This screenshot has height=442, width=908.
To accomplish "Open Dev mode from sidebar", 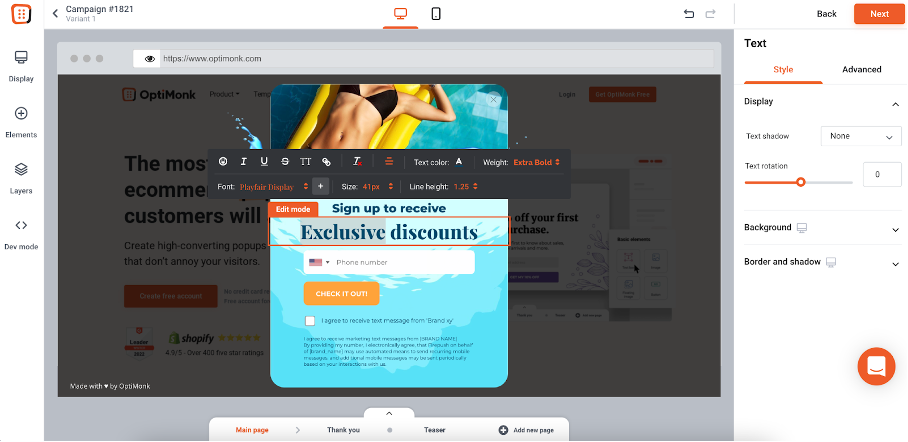I will (x=21, y=235).
